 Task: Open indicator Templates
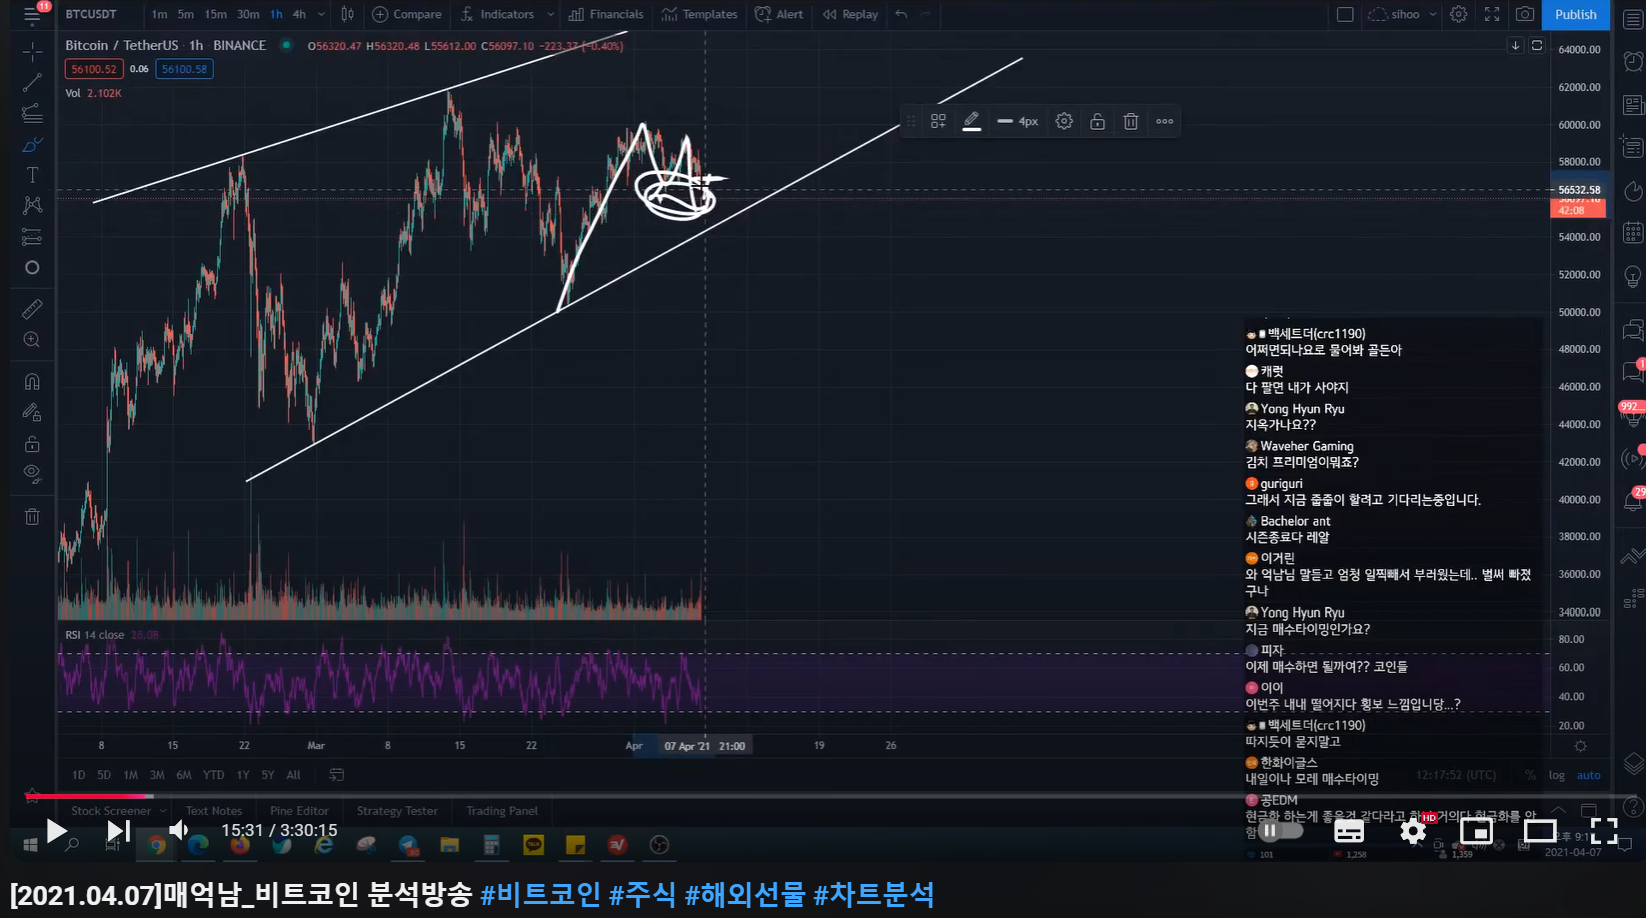click(699, 14)
